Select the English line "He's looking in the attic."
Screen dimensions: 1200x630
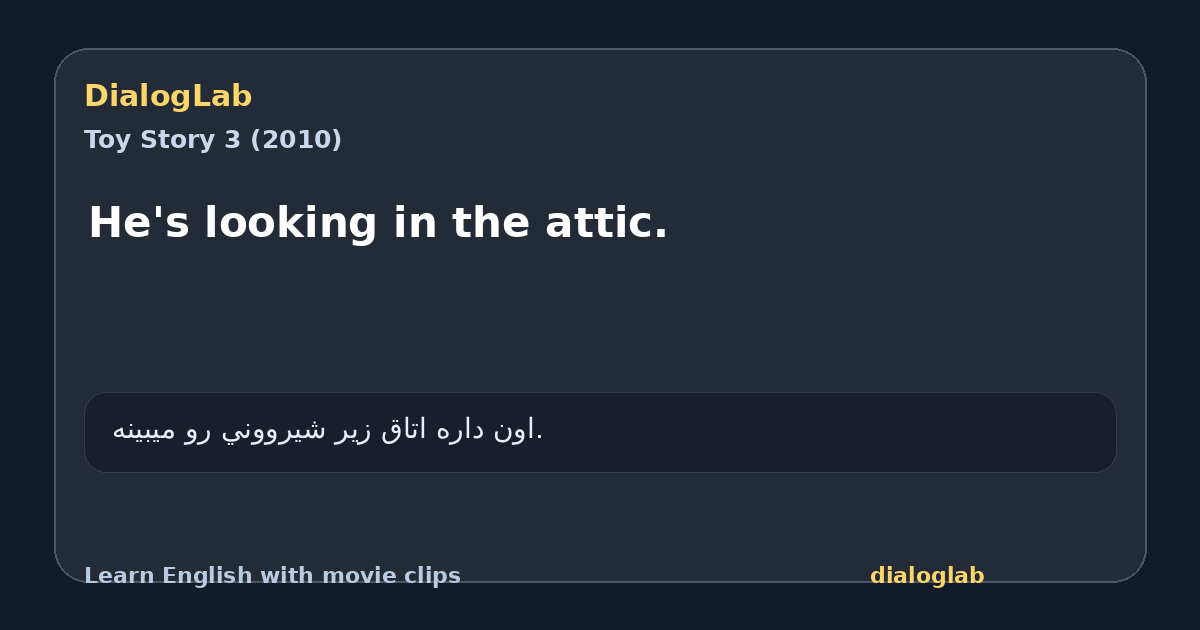(378, 222)
